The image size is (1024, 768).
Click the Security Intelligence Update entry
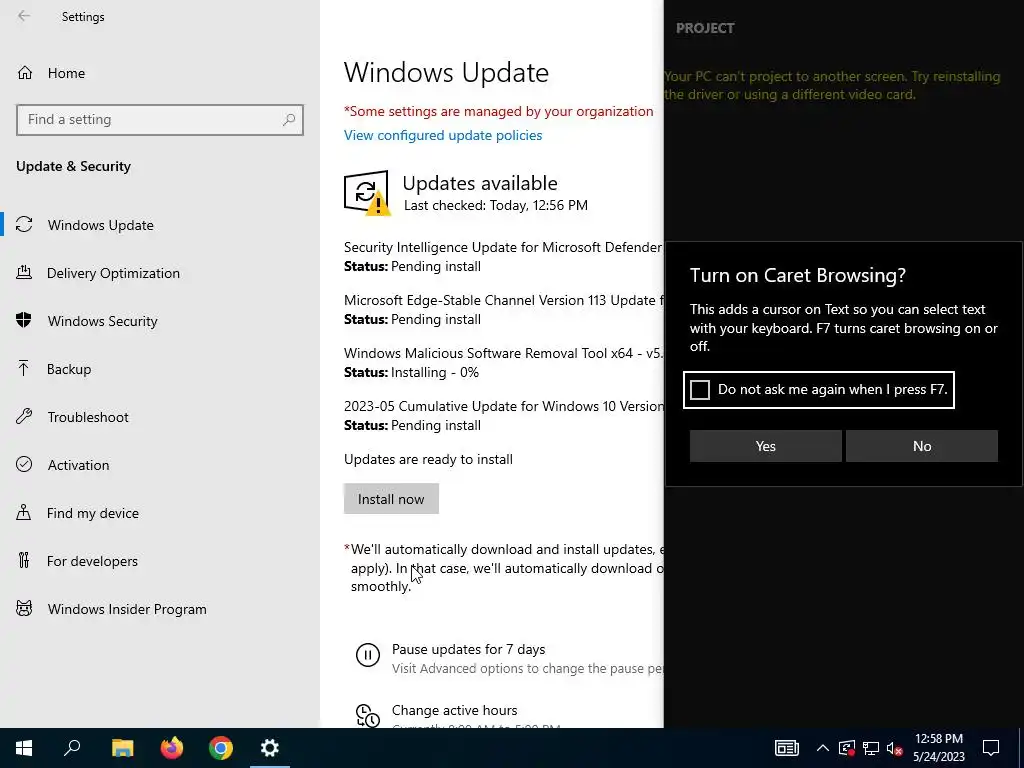pos(503,248)
